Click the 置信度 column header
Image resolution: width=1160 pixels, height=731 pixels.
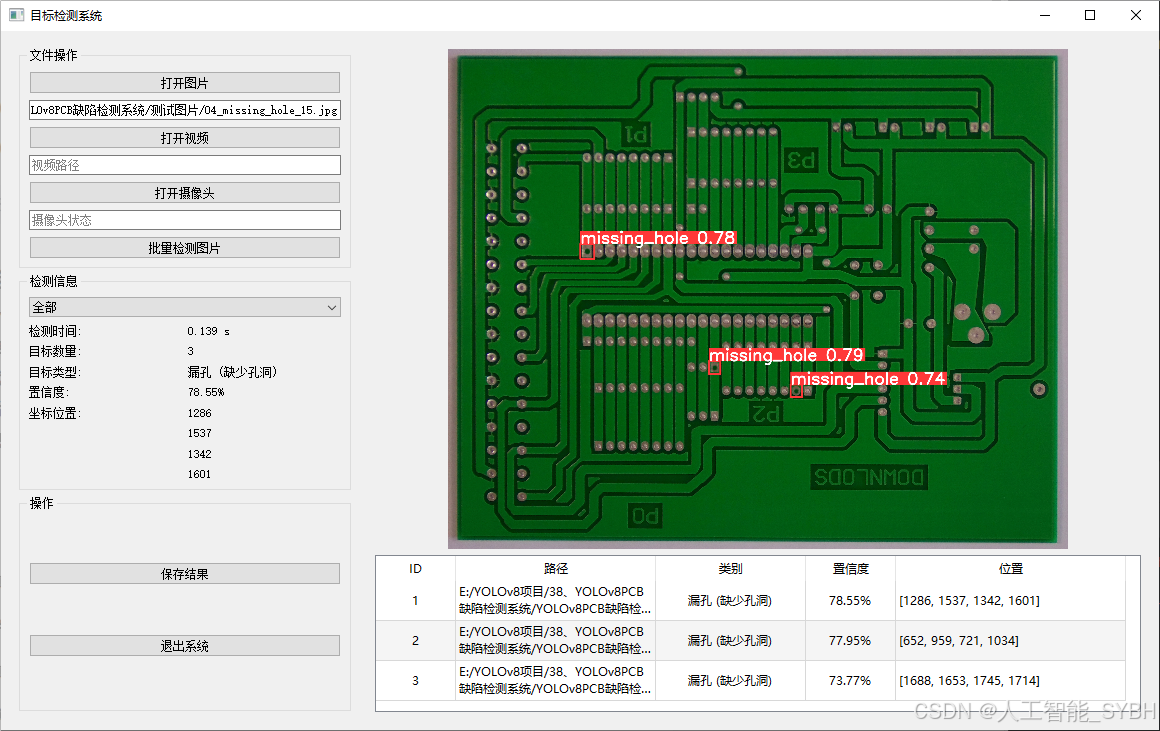[852, 568]
